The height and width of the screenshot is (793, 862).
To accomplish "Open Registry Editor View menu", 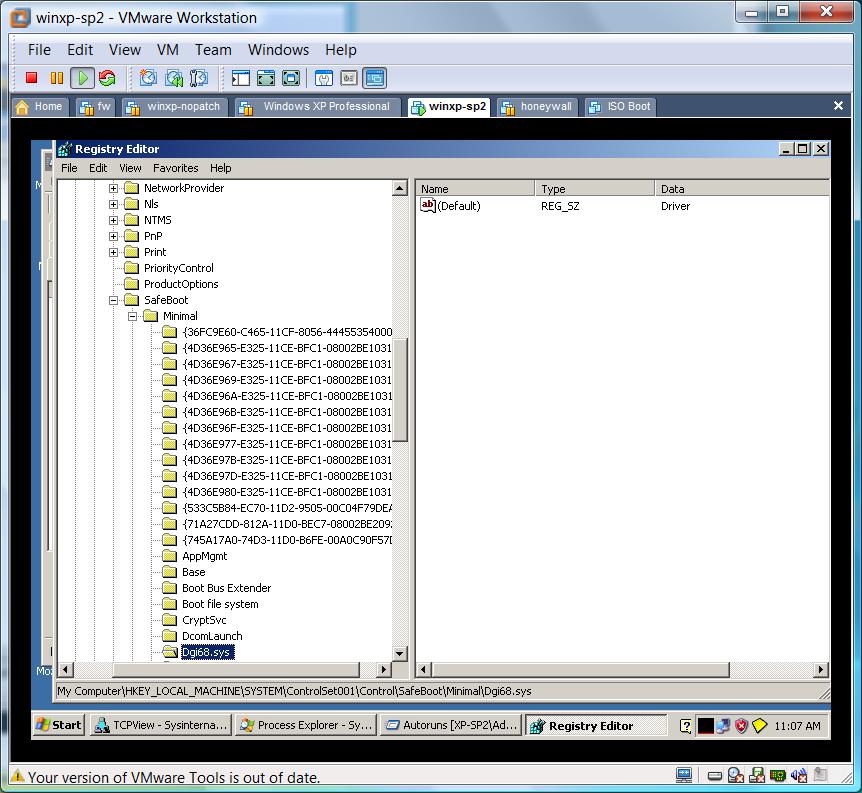I will (x=130, y=168).
